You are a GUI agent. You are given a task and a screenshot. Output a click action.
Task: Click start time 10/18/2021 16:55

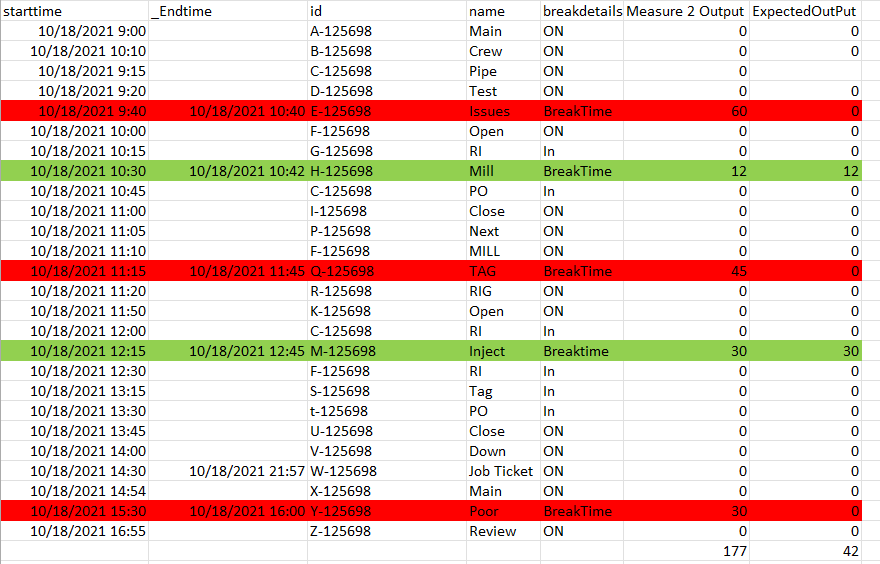tap(75, 531)
